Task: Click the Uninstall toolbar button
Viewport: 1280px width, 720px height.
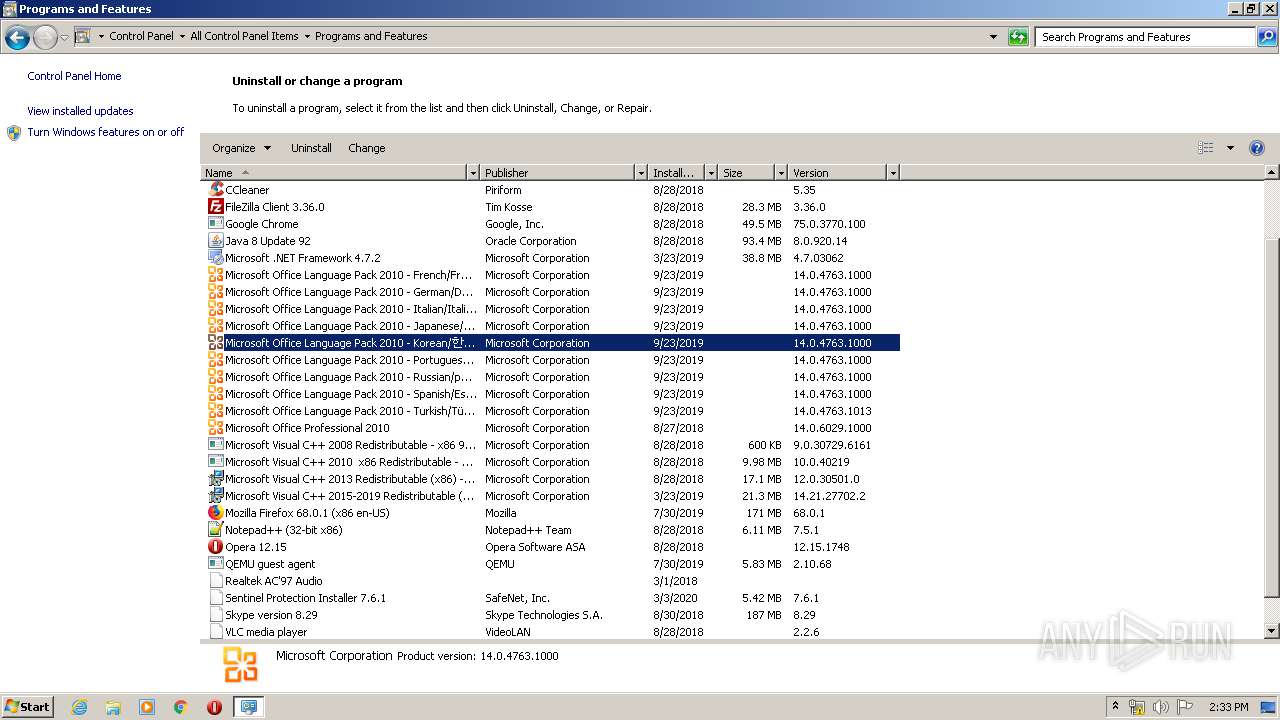Action: (x=311, y=148)
